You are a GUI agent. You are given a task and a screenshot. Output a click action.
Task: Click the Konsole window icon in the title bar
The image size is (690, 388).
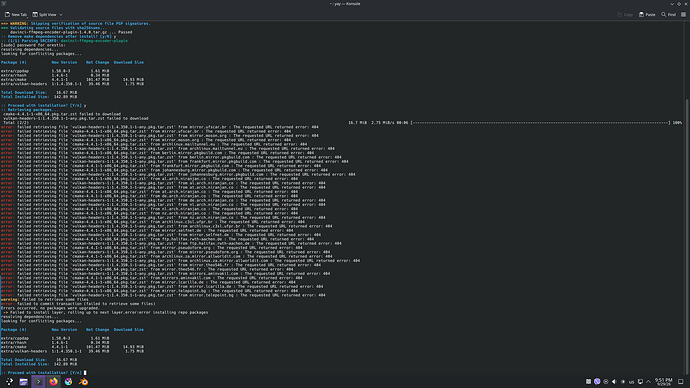(x=4, y=4)
